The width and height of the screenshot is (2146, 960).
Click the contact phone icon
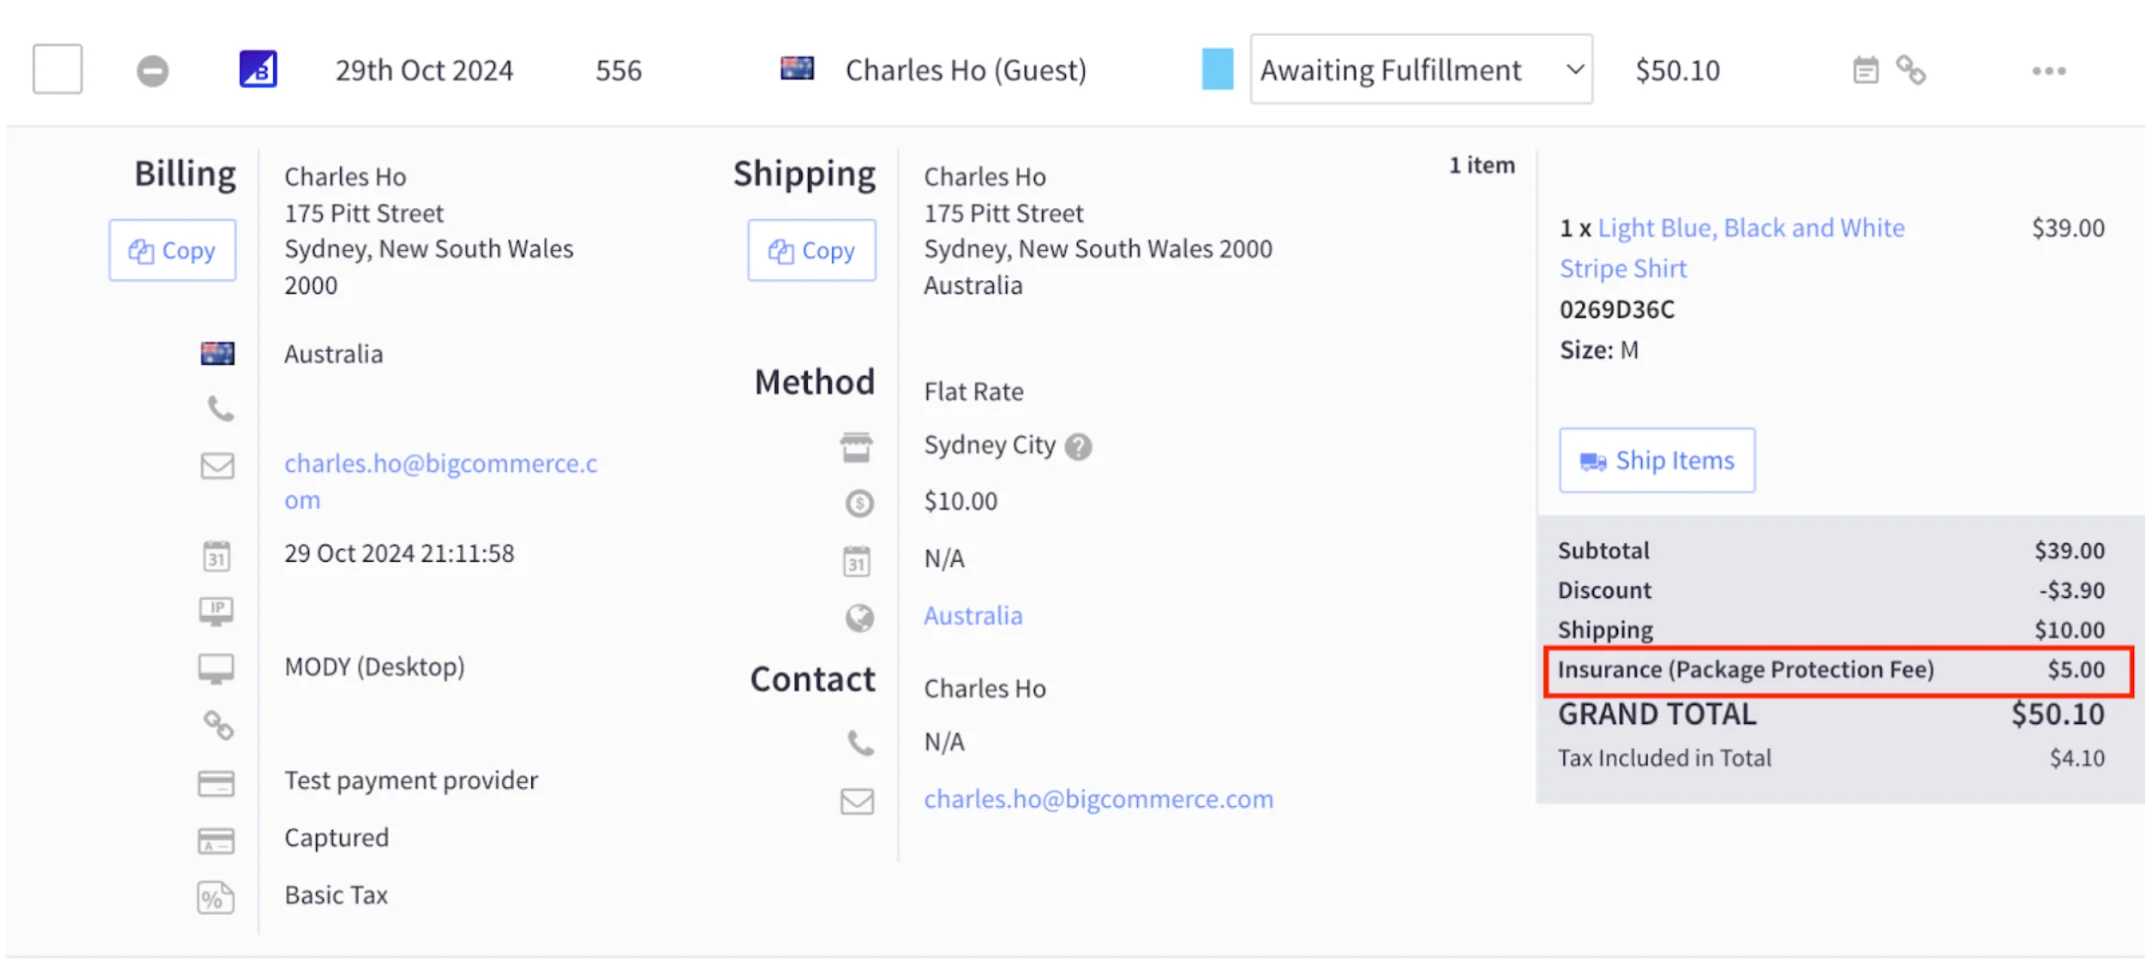point(860,742)
